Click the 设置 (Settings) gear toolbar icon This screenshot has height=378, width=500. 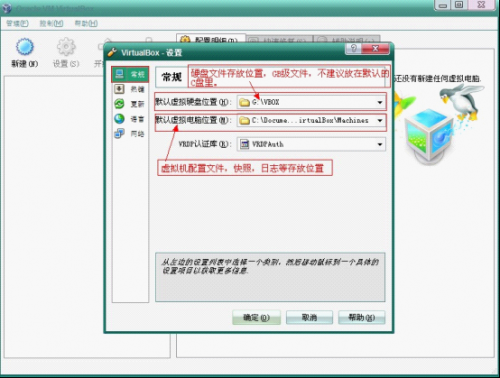(x=66, y=47)
